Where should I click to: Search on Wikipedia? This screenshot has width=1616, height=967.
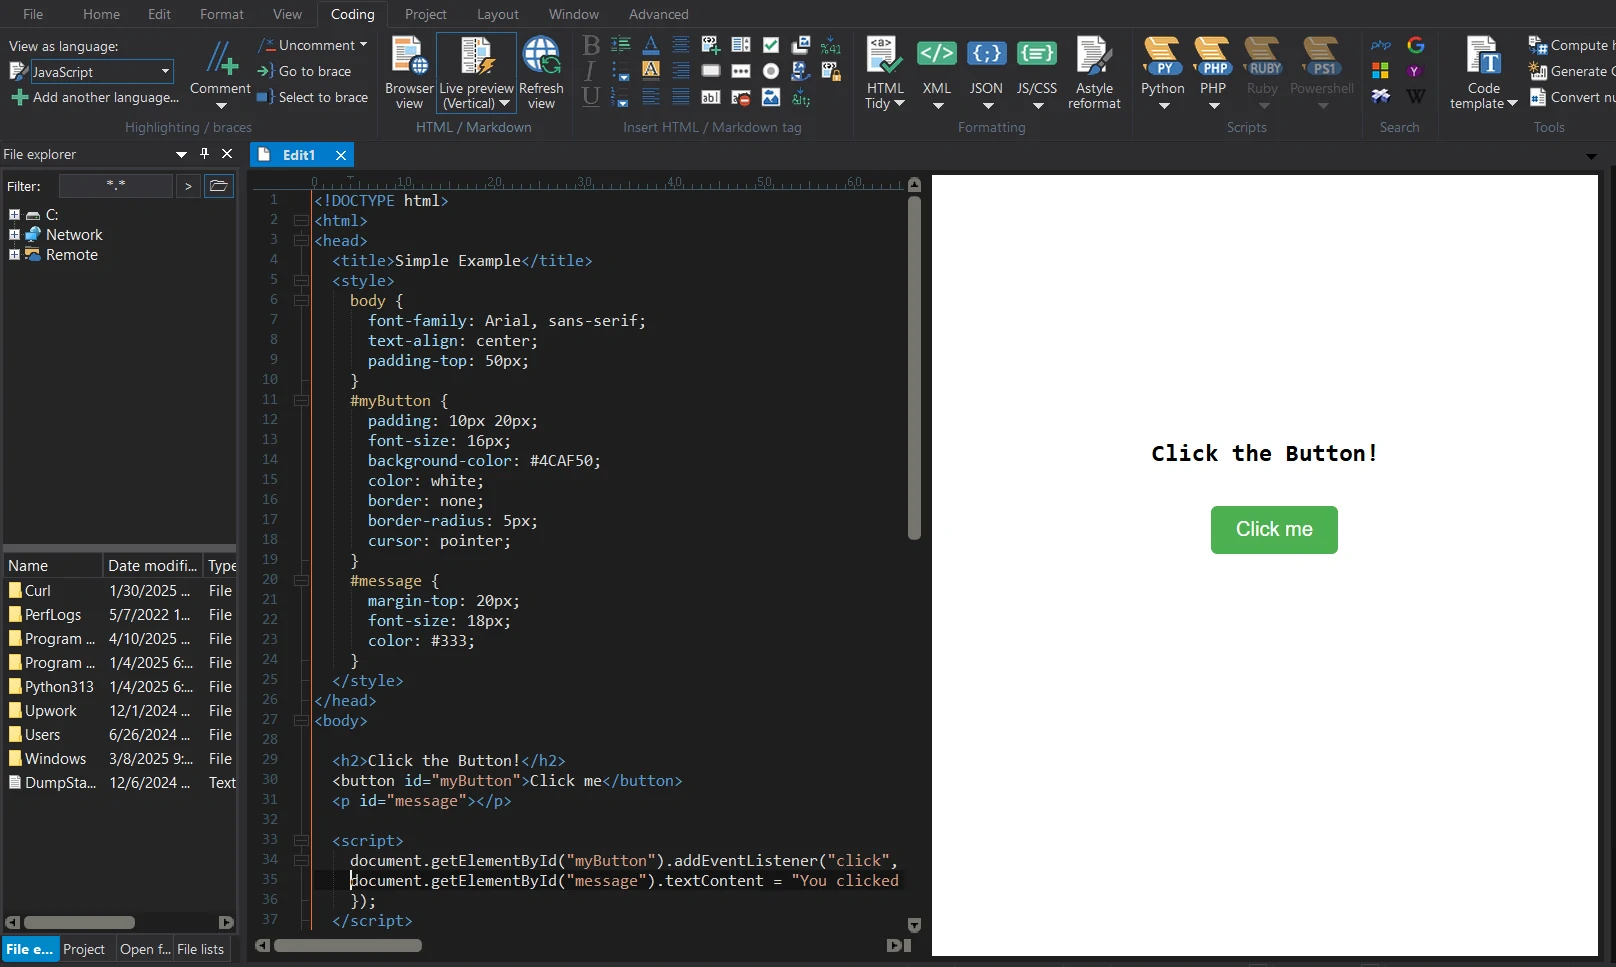(x=1416, y=96)
